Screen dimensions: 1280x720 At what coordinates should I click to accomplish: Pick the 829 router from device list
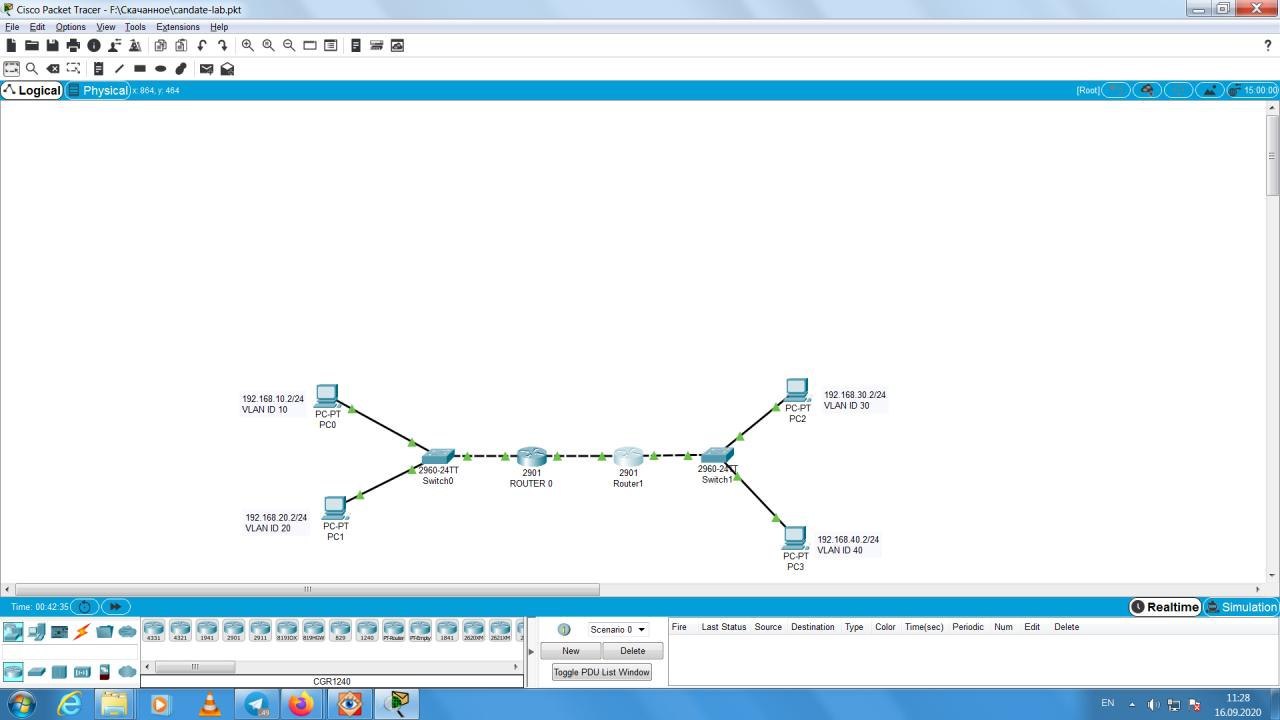click(x=340, y=631)
